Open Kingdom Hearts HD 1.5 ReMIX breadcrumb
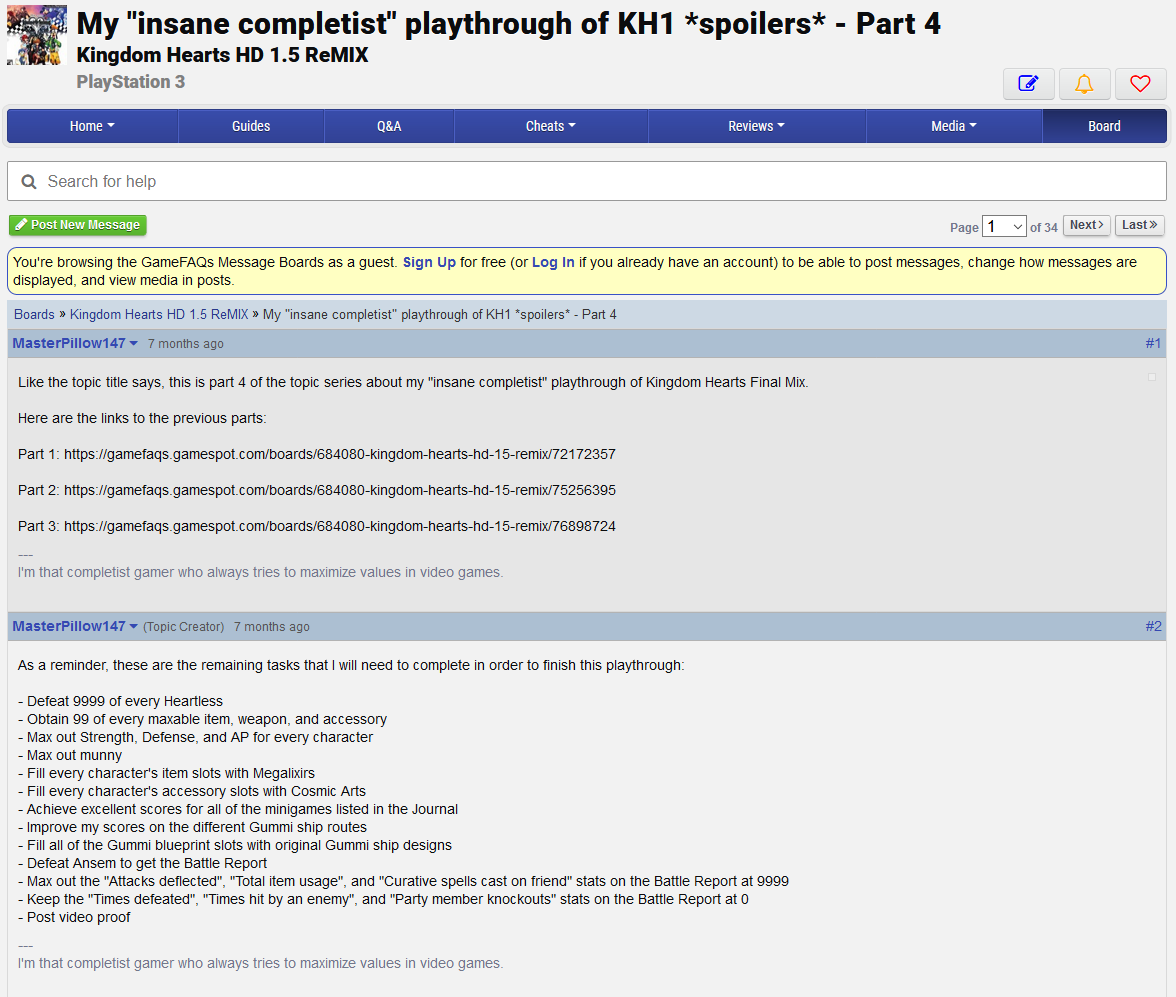This screenshot has width=1176, height=997. point(159,314)
